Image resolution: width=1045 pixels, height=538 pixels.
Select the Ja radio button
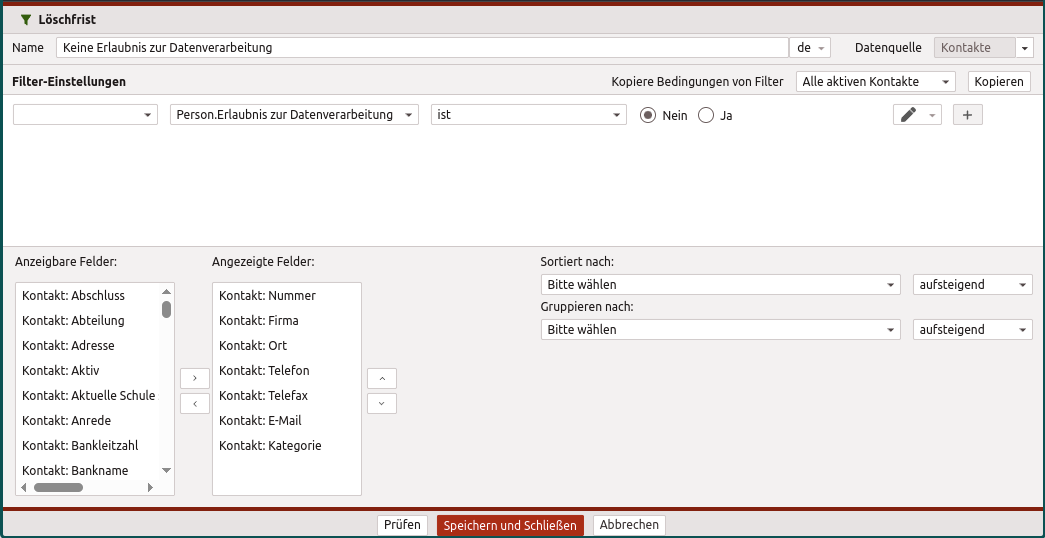706,115
